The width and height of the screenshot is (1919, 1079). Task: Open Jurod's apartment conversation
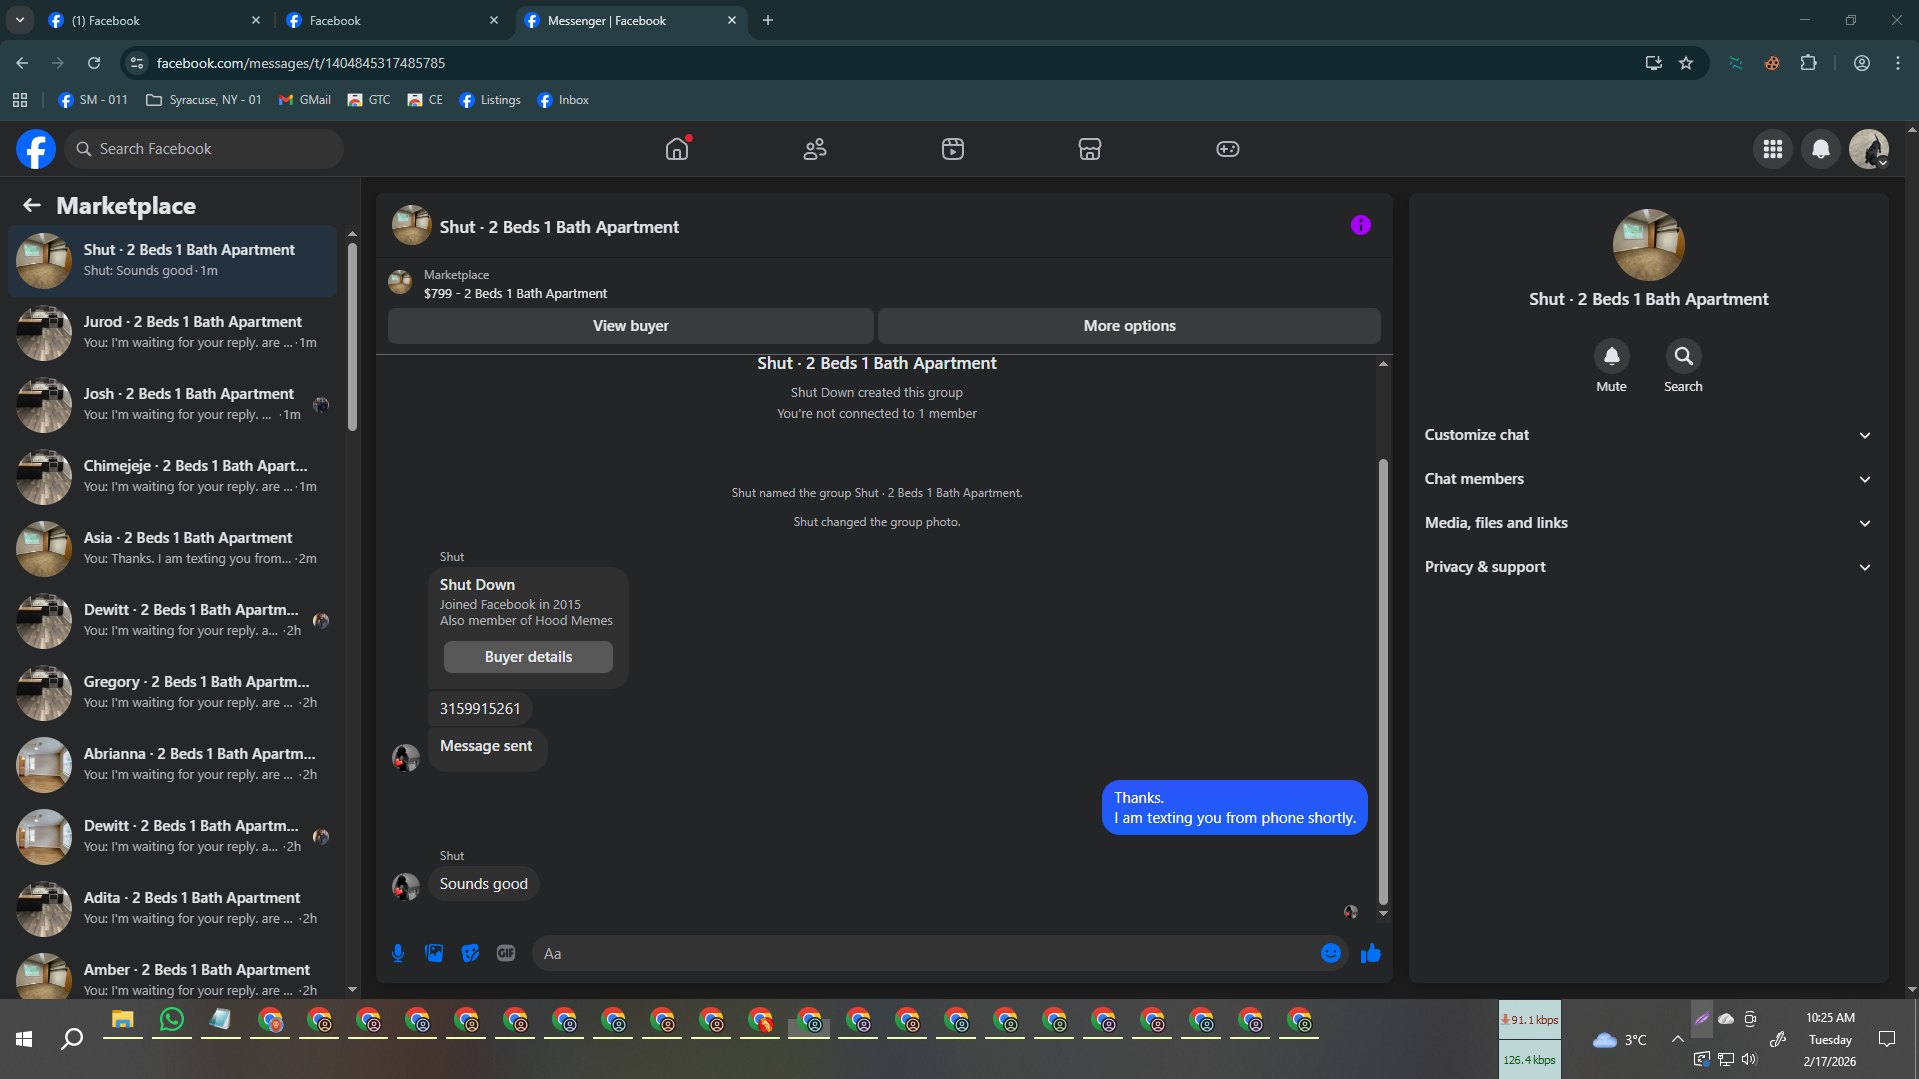(x=173, y=332)
